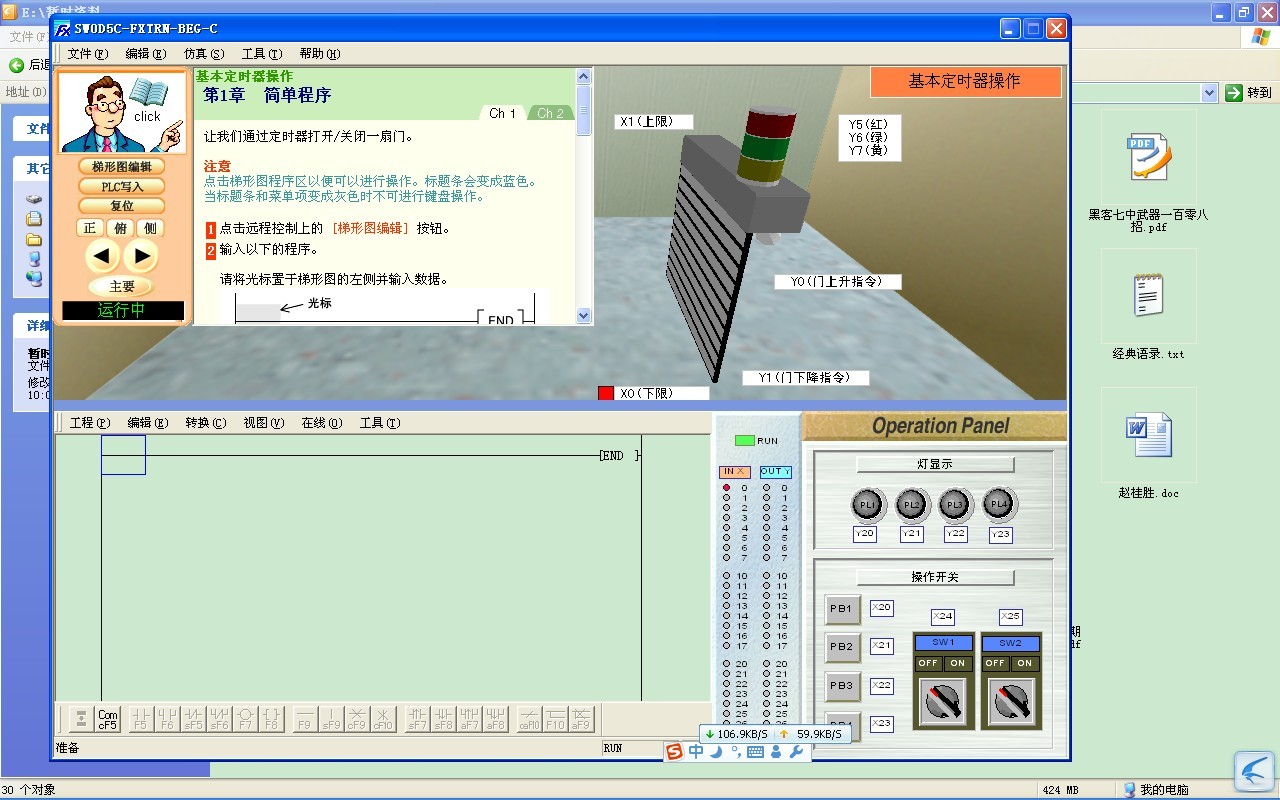Image resolution: width=1280 pixels, height=800 pixels.
Task: Click the next-page right arrow button
Action: pos(141,257)
